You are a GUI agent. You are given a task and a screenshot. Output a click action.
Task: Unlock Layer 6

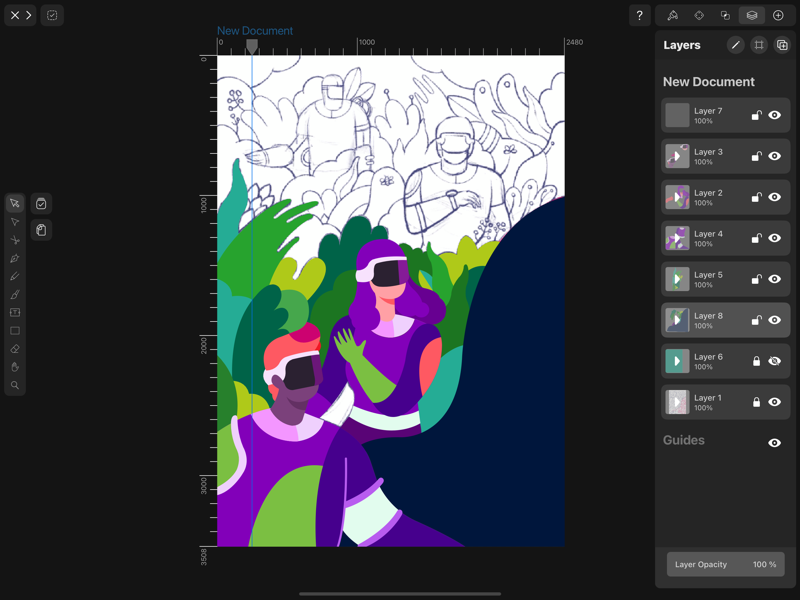click(758, 361)
